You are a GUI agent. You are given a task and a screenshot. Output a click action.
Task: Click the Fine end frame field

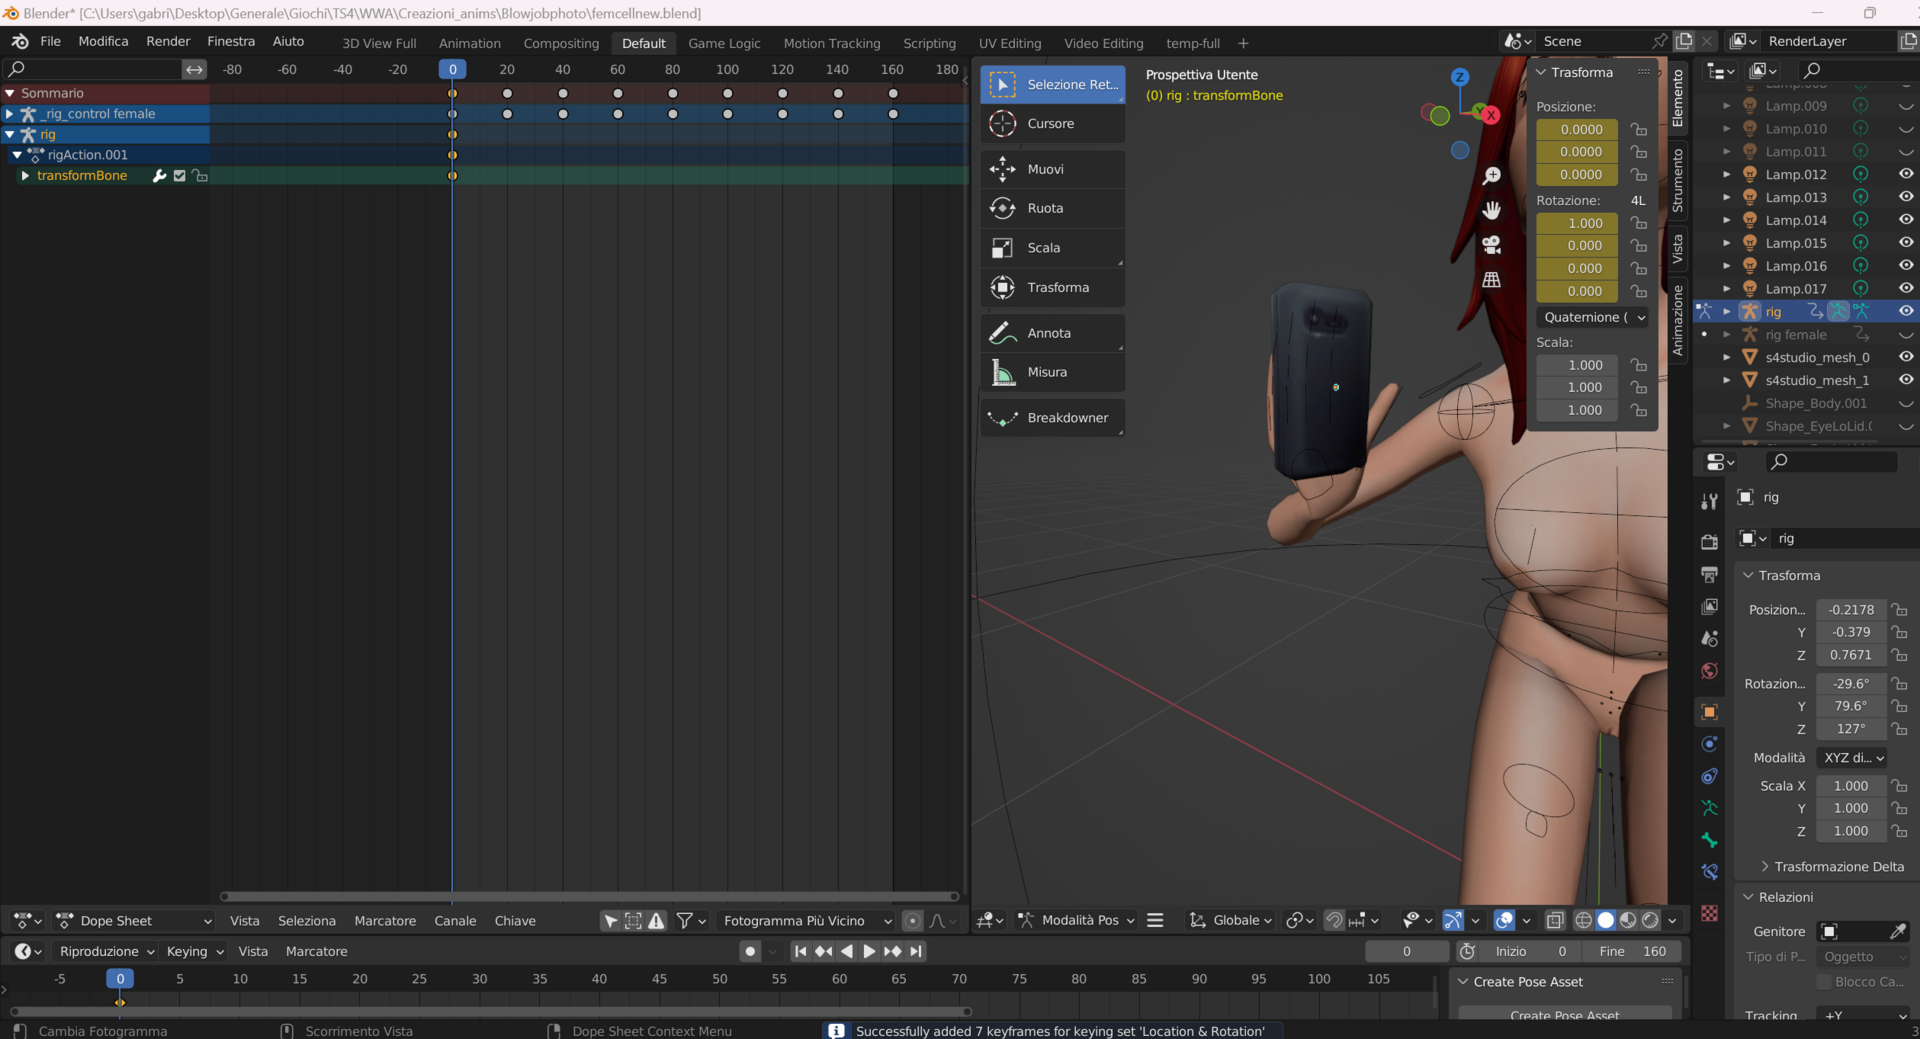coord(1632,952)
